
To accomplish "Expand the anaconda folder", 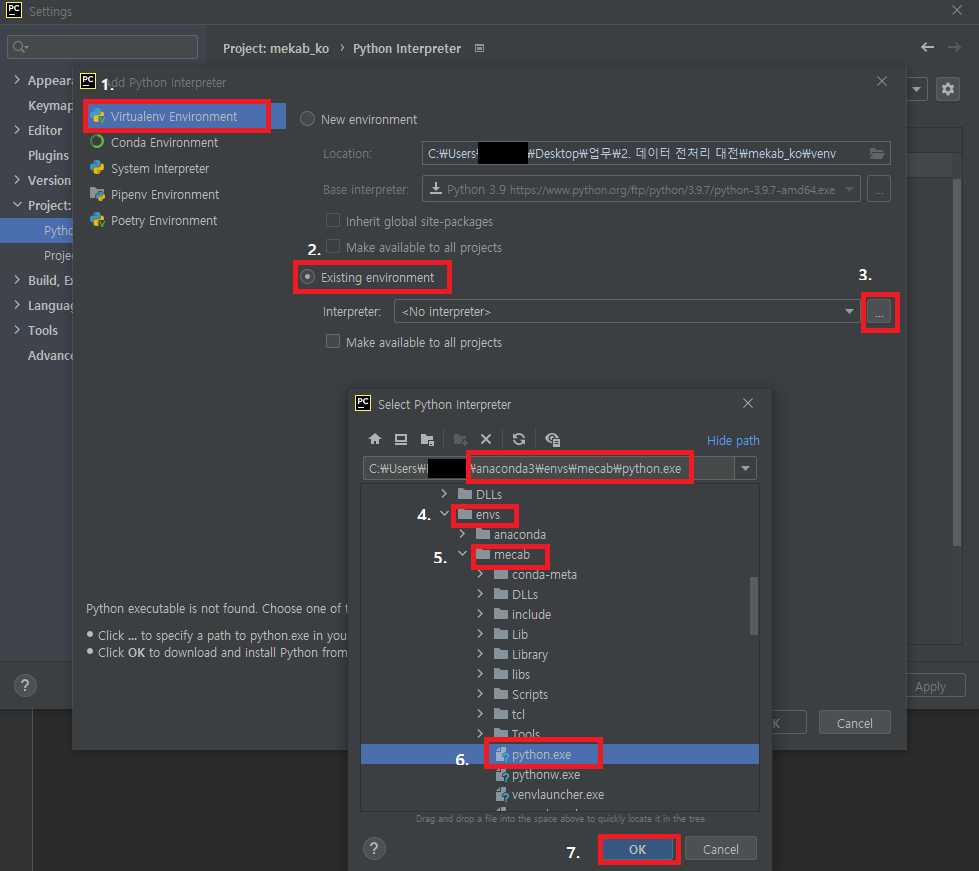I will pos(462,534).
